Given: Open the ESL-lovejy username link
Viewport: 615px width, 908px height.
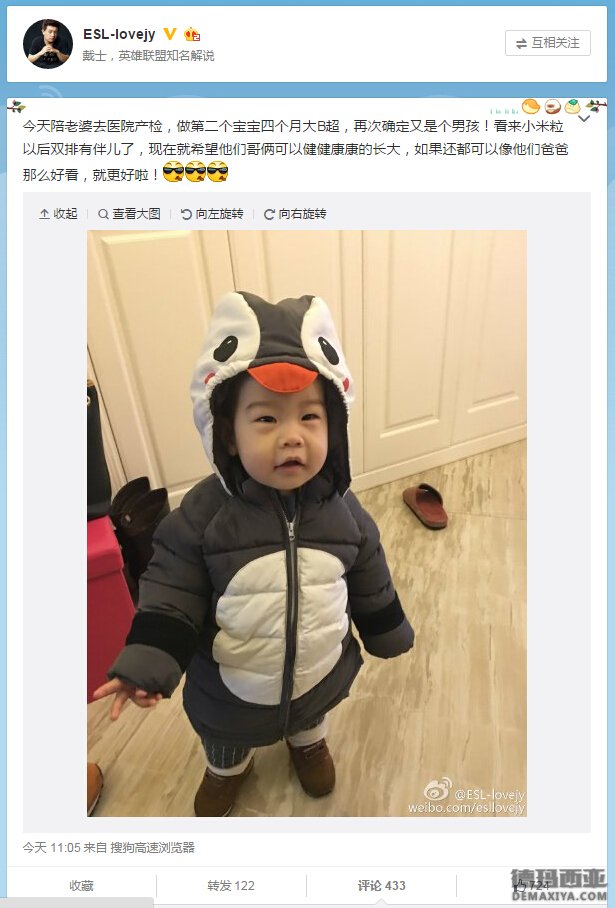Looking at the screenshot, I should click(x=119, y=34).
